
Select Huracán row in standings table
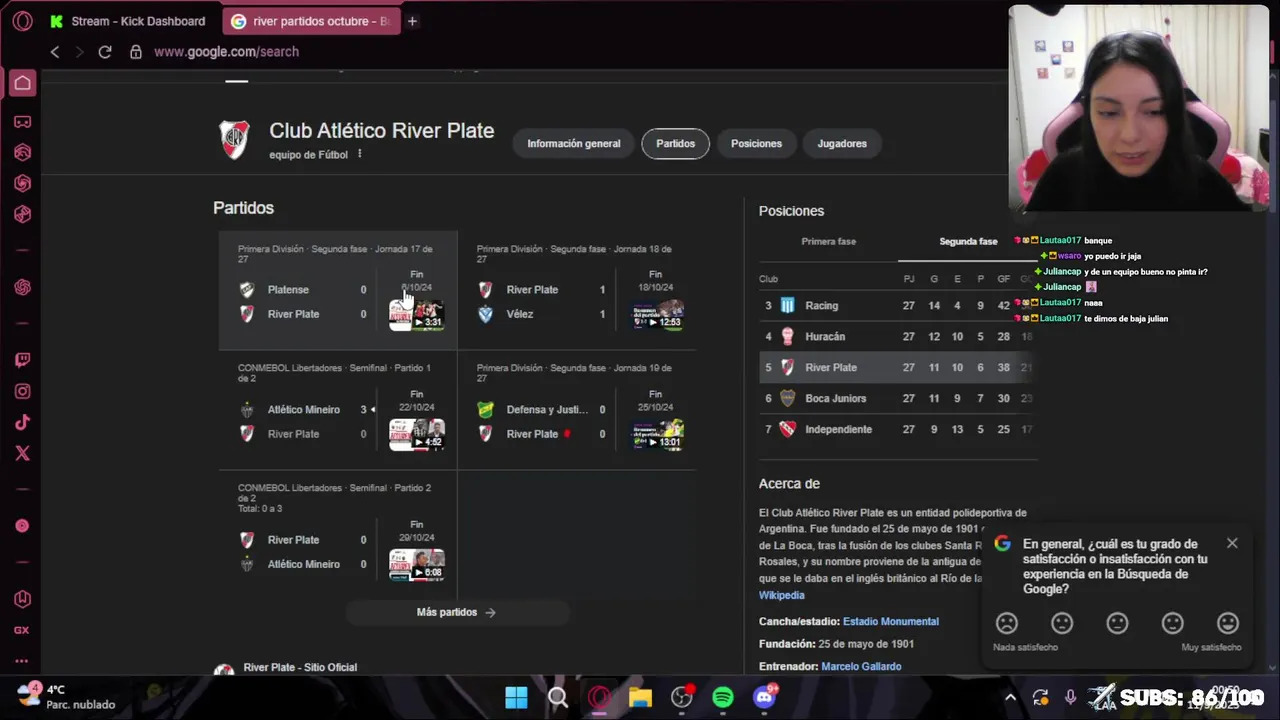coord(897,336)
